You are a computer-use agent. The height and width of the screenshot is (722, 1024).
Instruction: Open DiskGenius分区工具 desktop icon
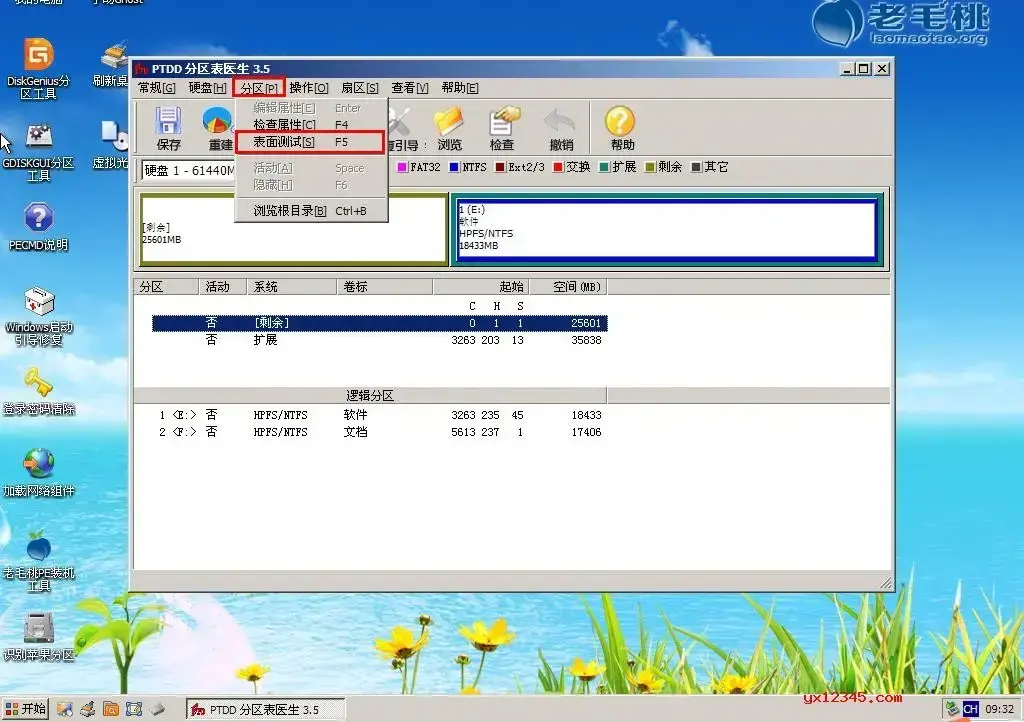tap(38, 69)
